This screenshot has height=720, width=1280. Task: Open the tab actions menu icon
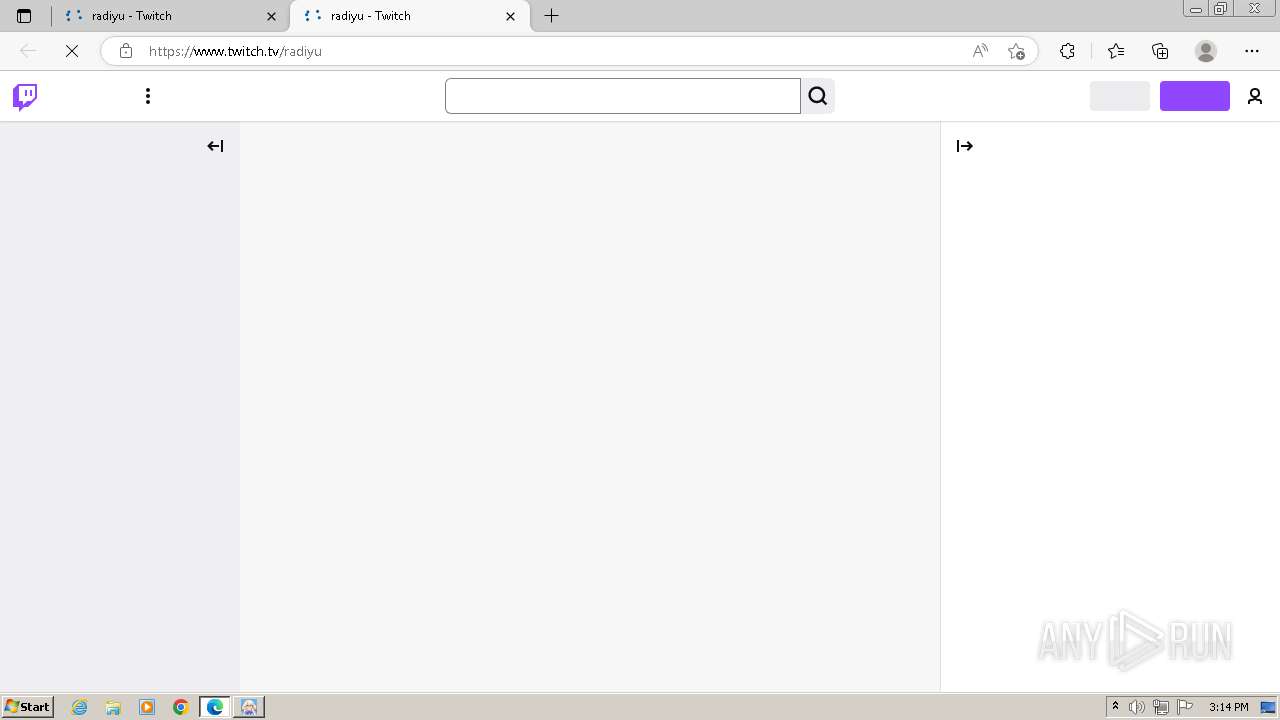[24, 16]
